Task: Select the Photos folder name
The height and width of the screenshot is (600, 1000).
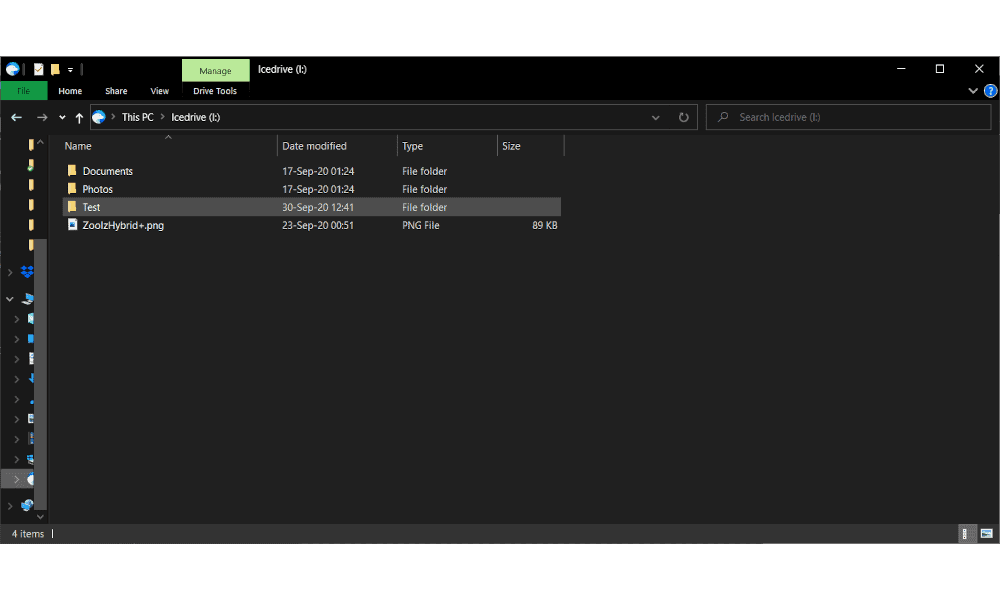Action: point(98,189)
